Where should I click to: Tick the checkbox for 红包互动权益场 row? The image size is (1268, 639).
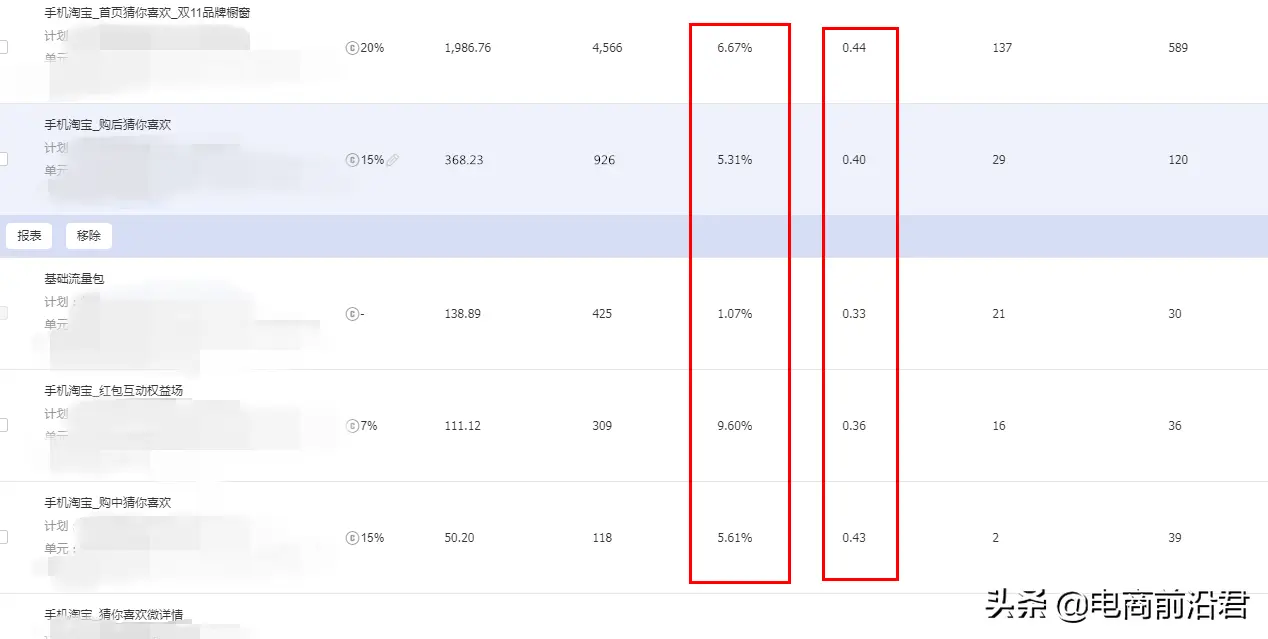pyautogui.click(x=3, y=426)
